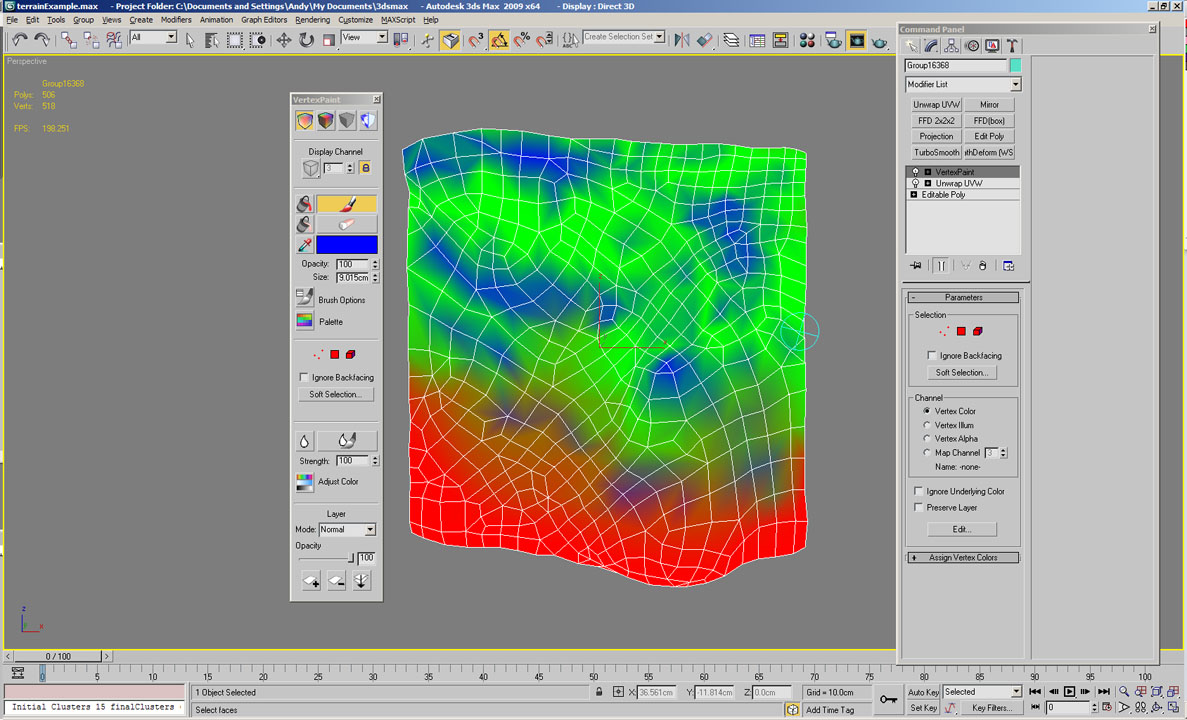Image resolution: width=1187 pixels, height=720 pixels.
Task: Open the Hierarchy tab in Command Panel
Action: (951, 46)
